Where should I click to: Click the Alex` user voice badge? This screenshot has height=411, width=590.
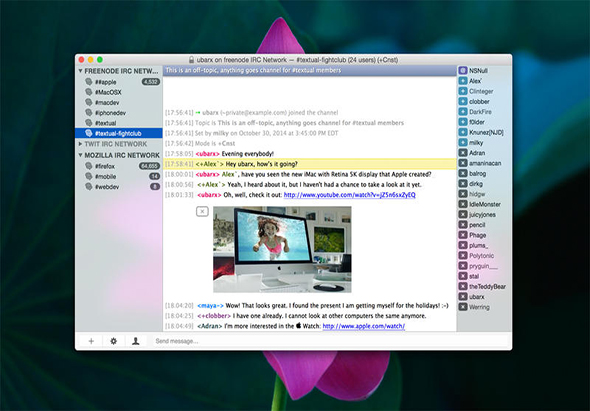pyautogui.click(x=463, y=81)
